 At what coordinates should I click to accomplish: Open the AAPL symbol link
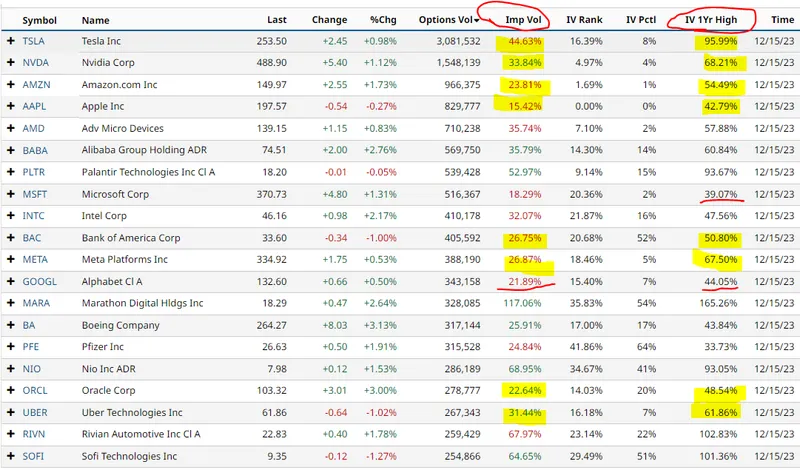34,106
